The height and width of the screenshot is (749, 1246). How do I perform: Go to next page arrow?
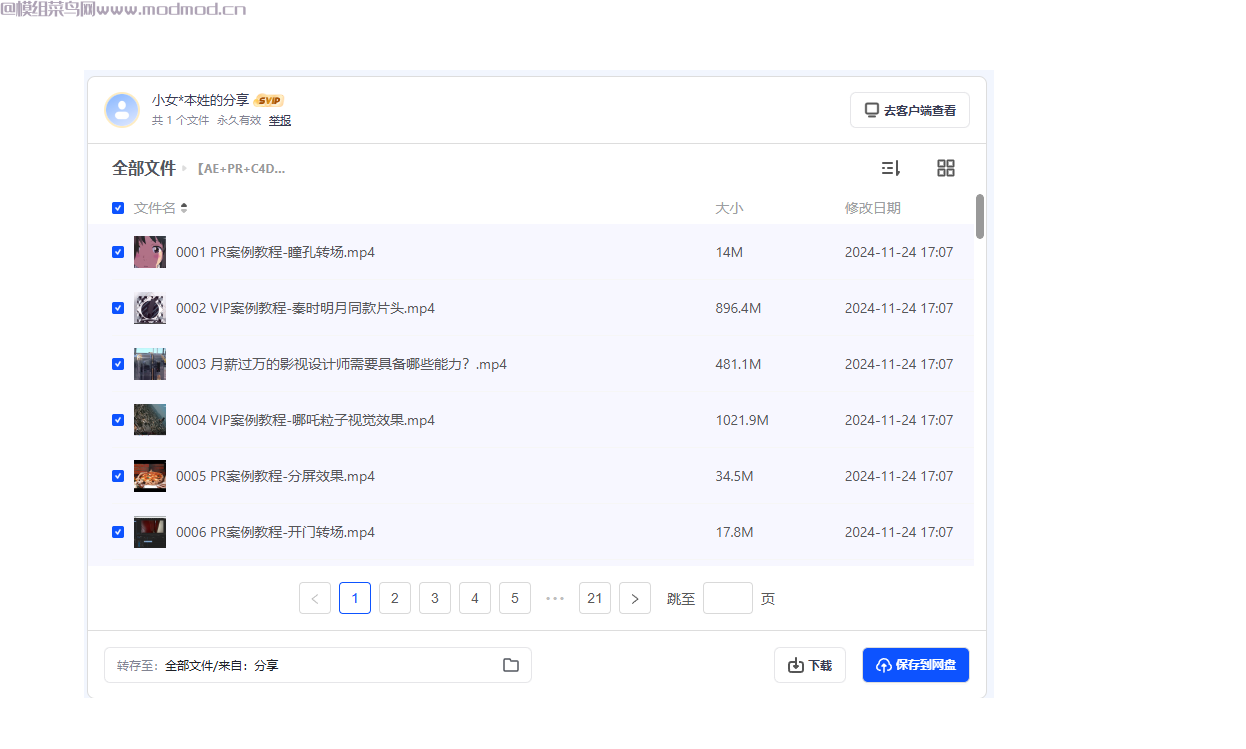pyautogui.click(x=635, y=598)
